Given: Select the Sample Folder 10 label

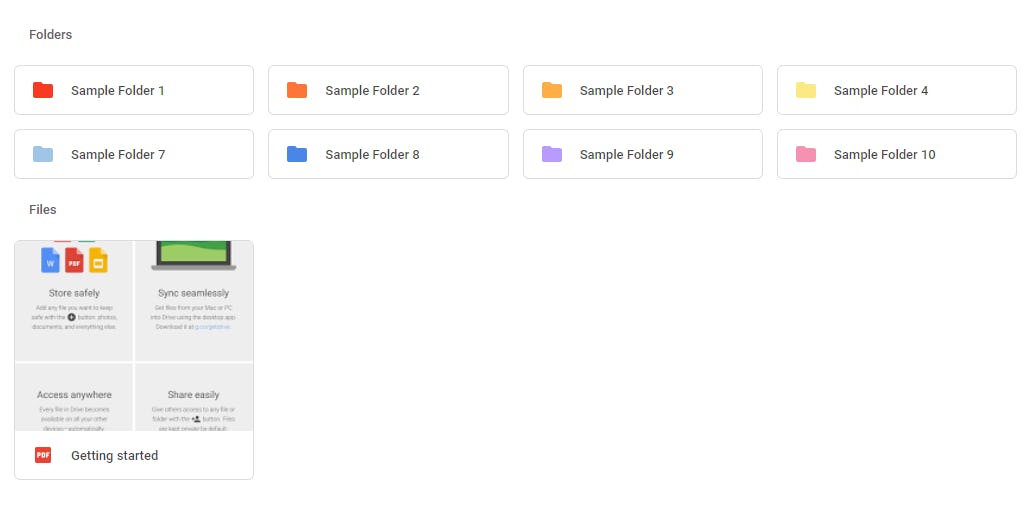Looking at the screenshot, I should pos(885,154).
